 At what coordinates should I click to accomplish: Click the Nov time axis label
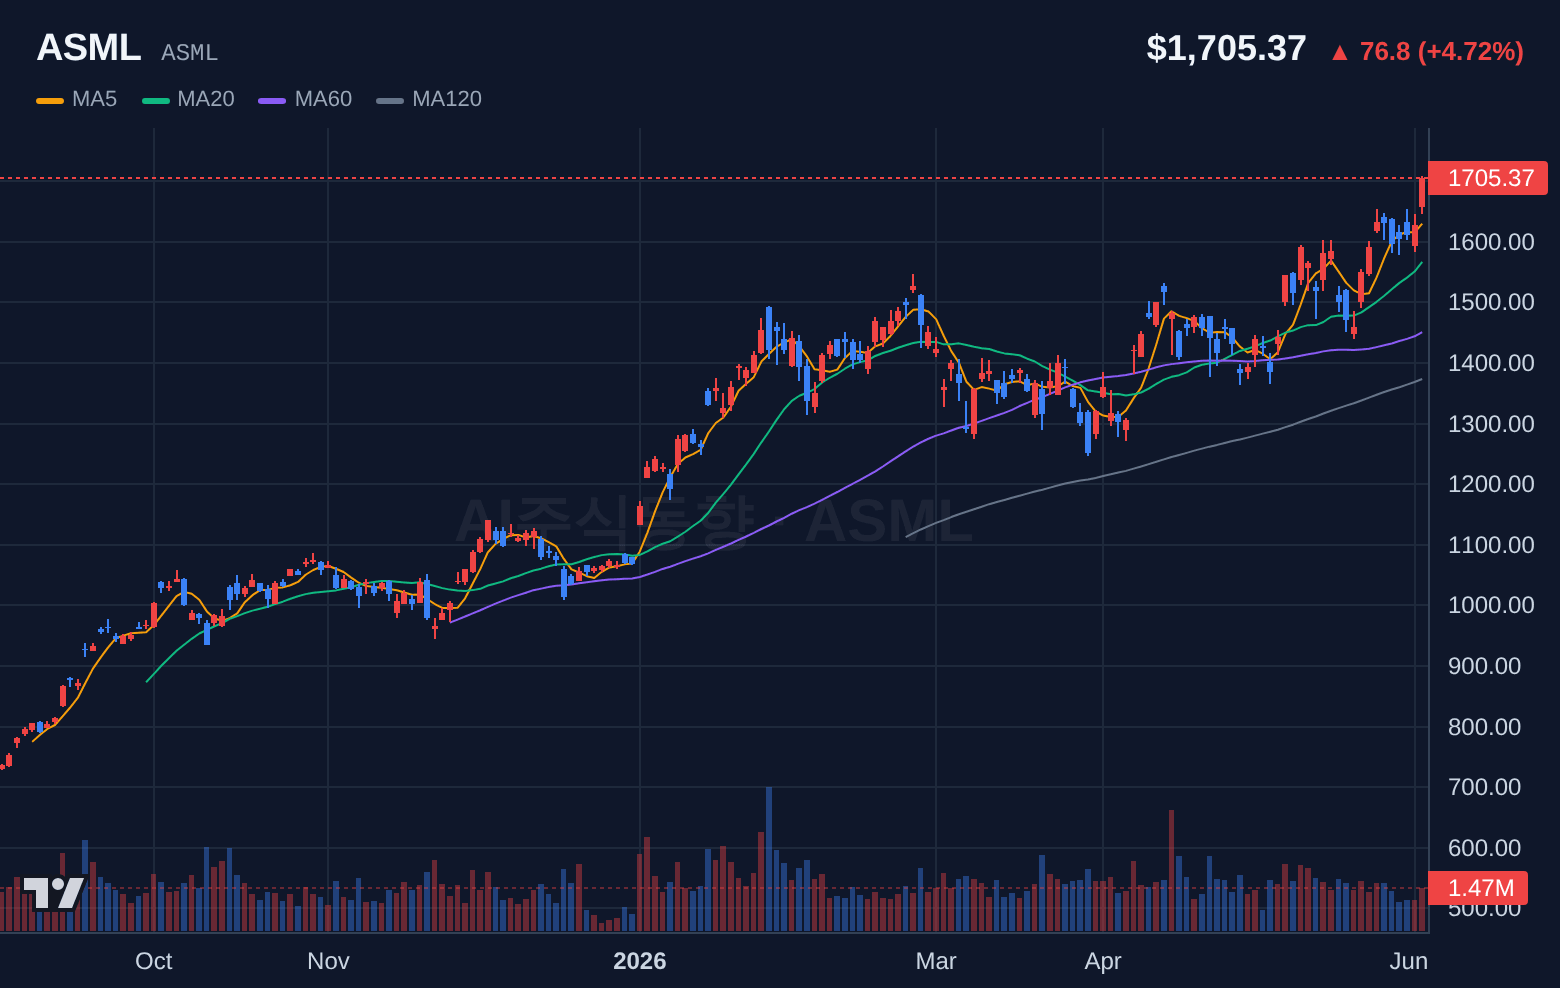[328, 961]
